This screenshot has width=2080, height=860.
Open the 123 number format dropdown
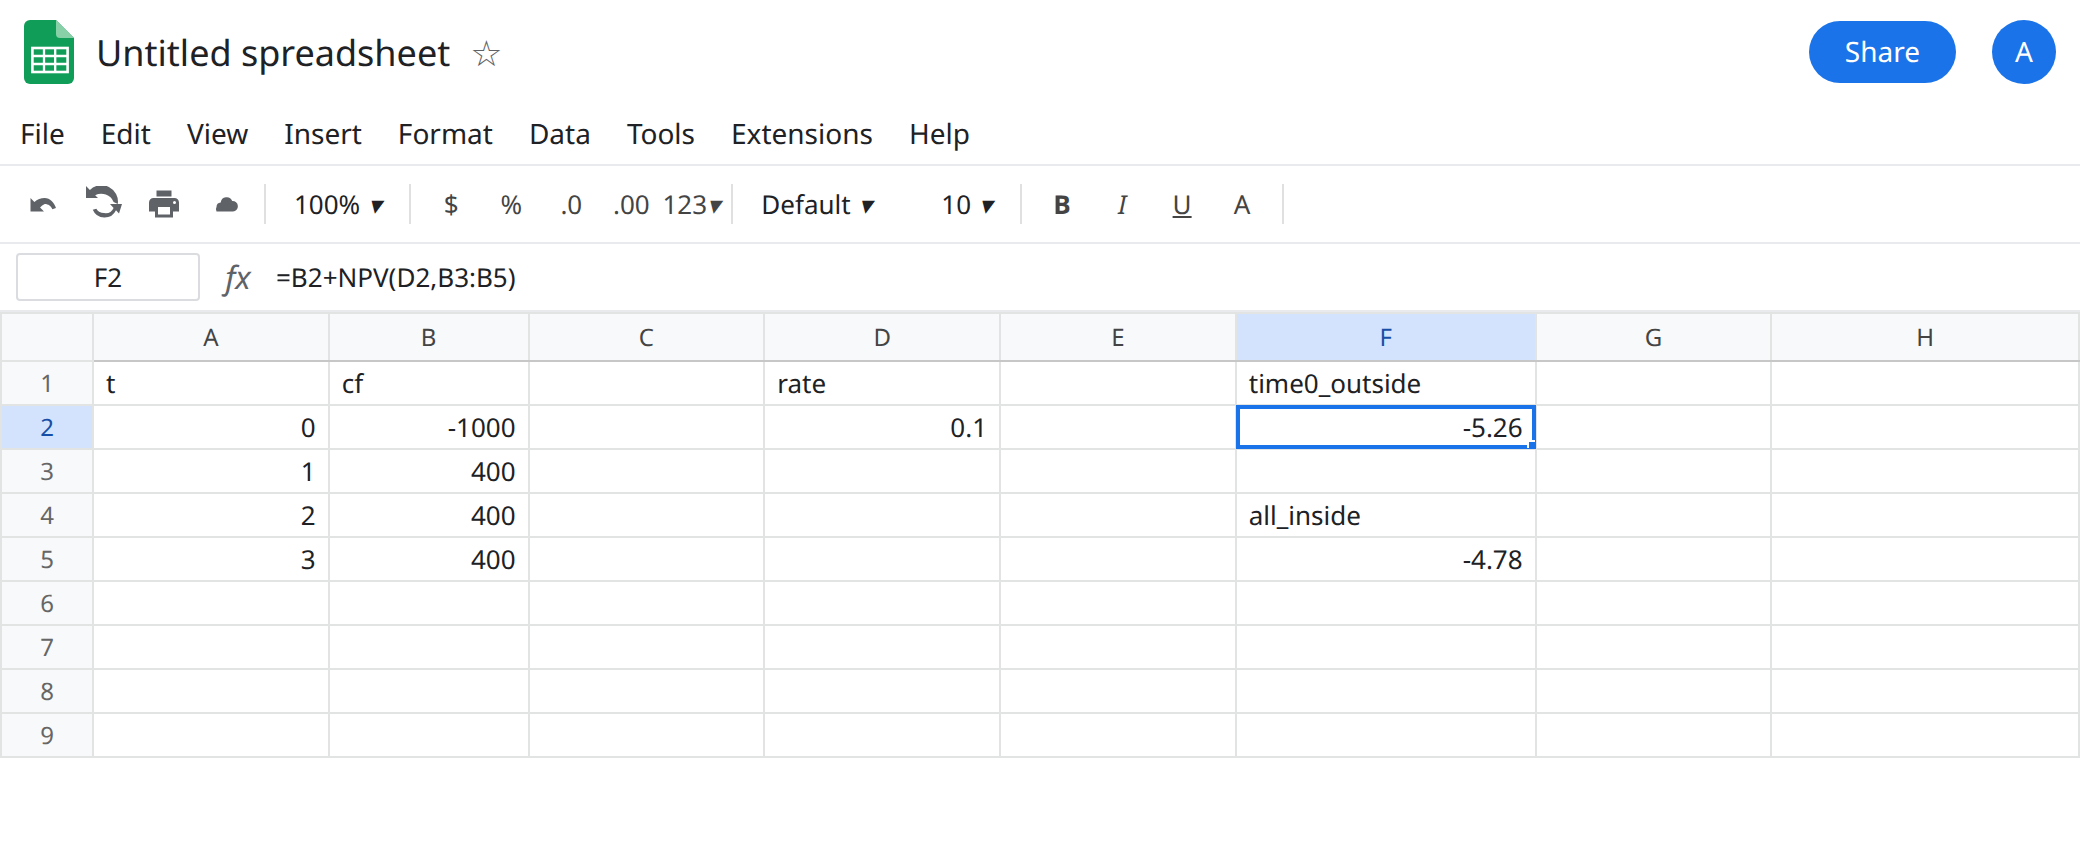[x=692, y=205]
